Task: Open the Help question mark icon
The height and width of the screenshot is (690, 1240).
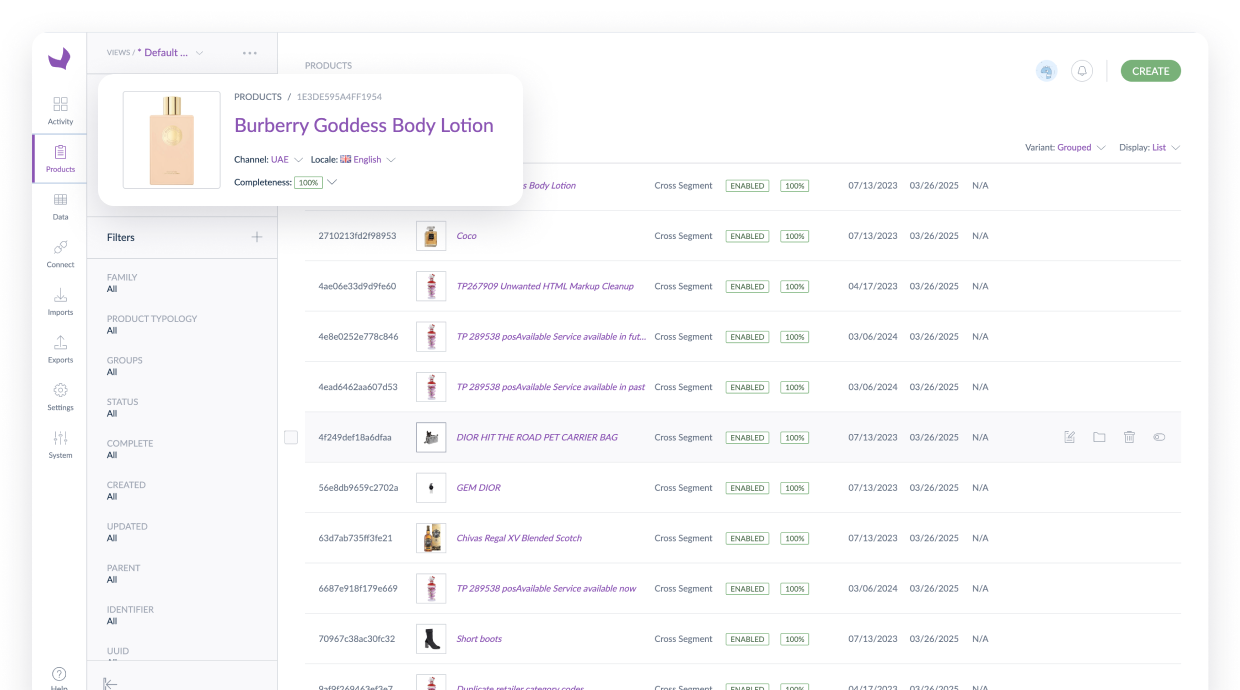Action: coord(59,674)
